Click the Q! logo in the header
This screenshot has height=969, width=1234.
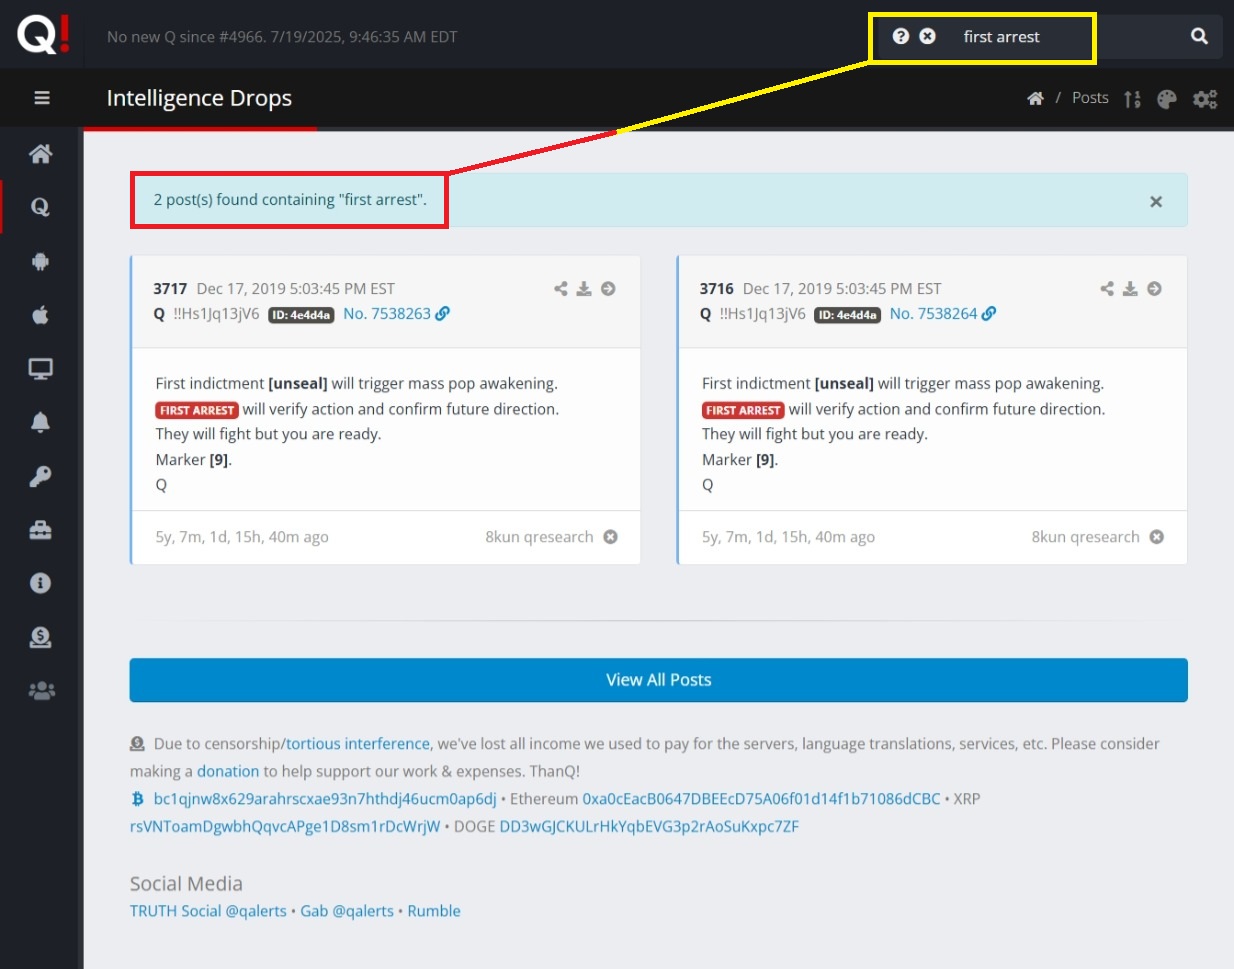(43, 35)
